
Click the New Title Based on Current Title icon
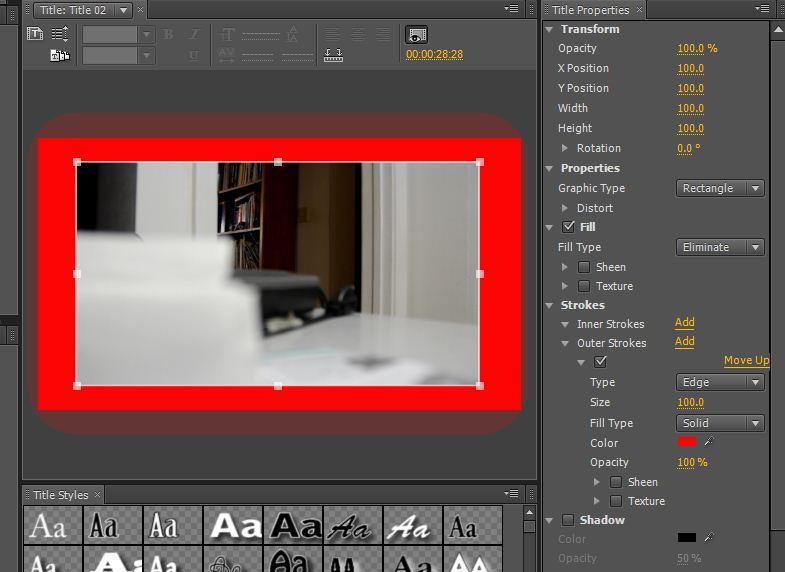tap(35, 34)
